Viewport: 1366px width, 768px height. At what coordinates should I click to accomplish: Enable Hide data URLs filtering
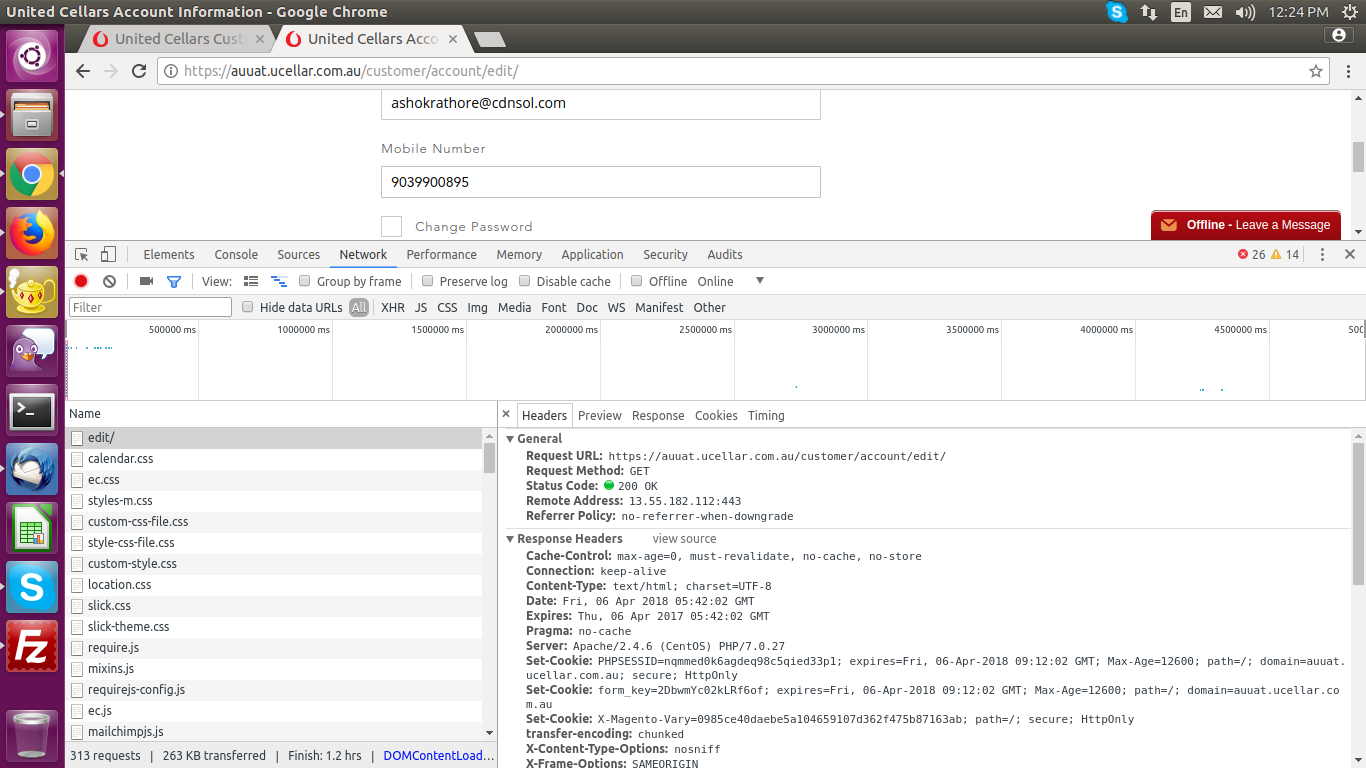point(248,307)
